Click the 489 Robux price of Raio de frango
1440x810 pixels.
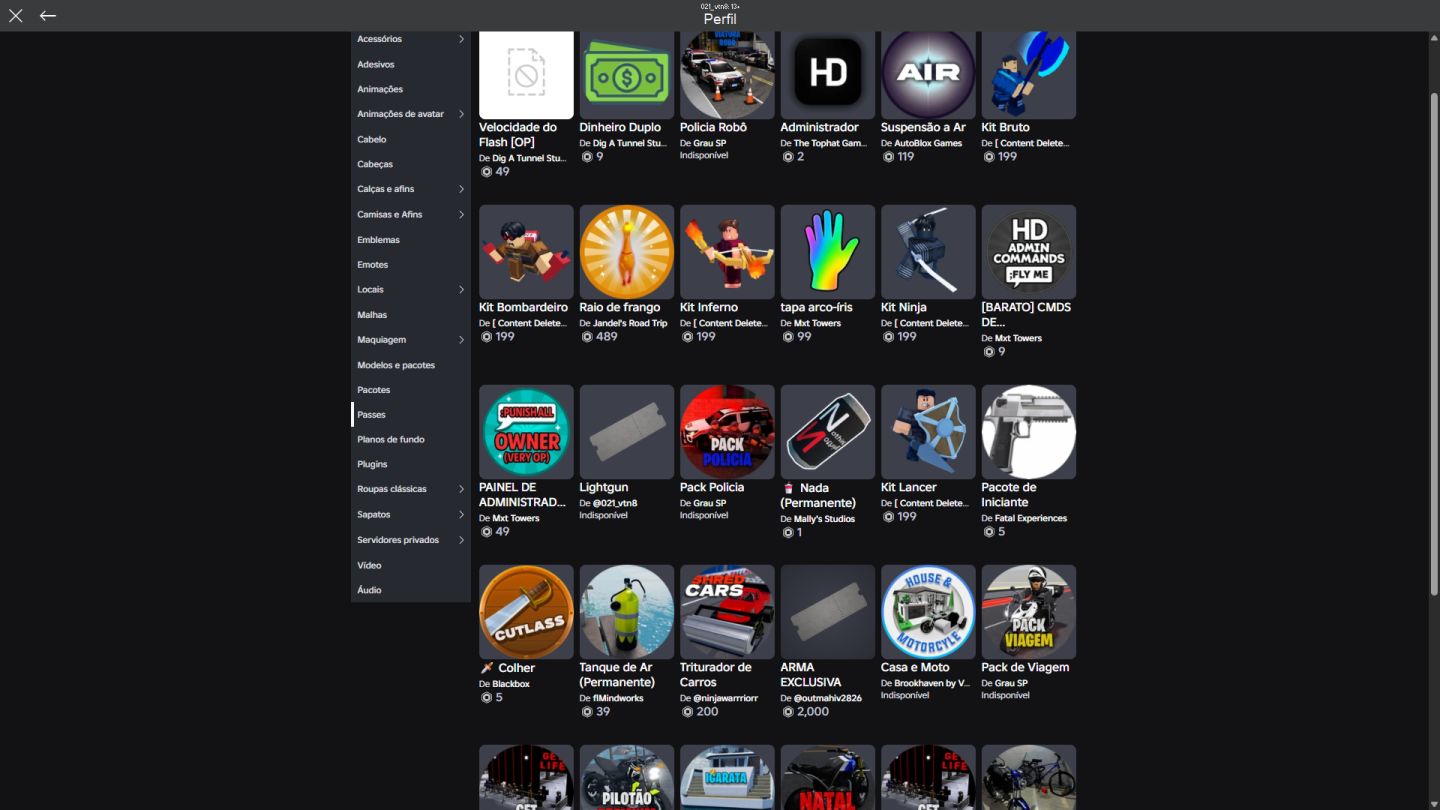(599, 337)
